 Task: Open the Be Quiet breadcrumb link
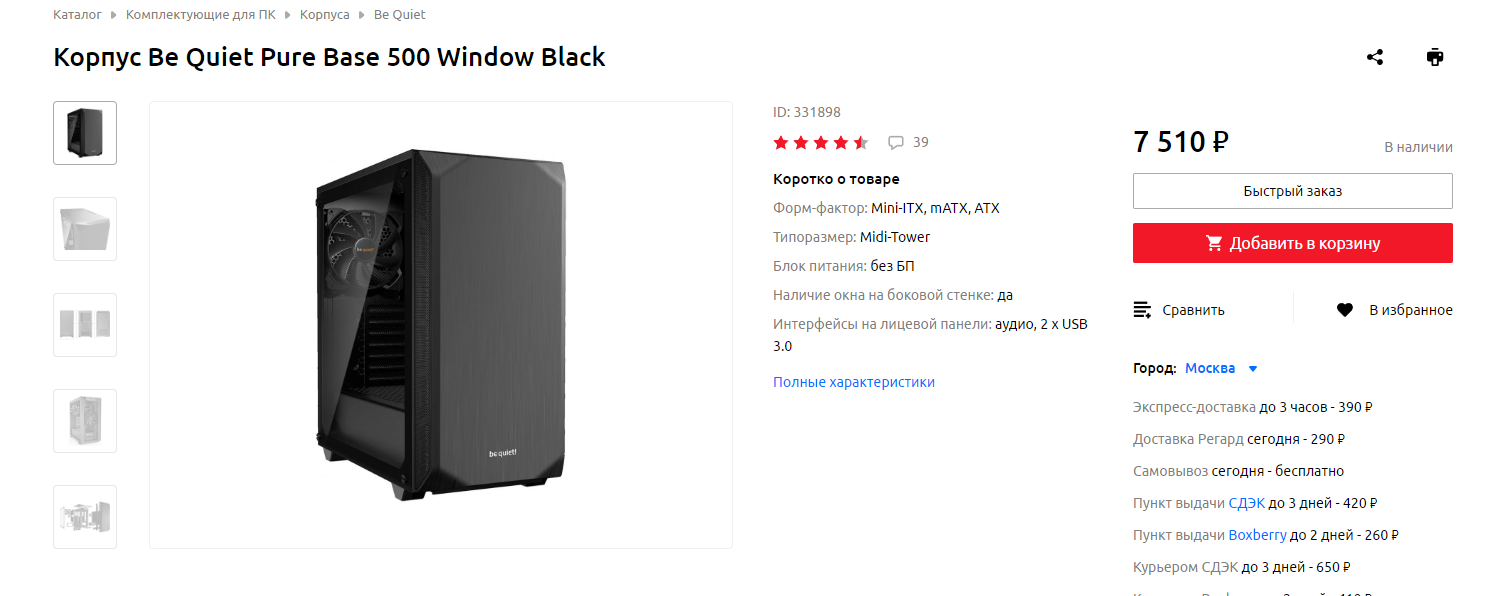[x=400, y=15]
